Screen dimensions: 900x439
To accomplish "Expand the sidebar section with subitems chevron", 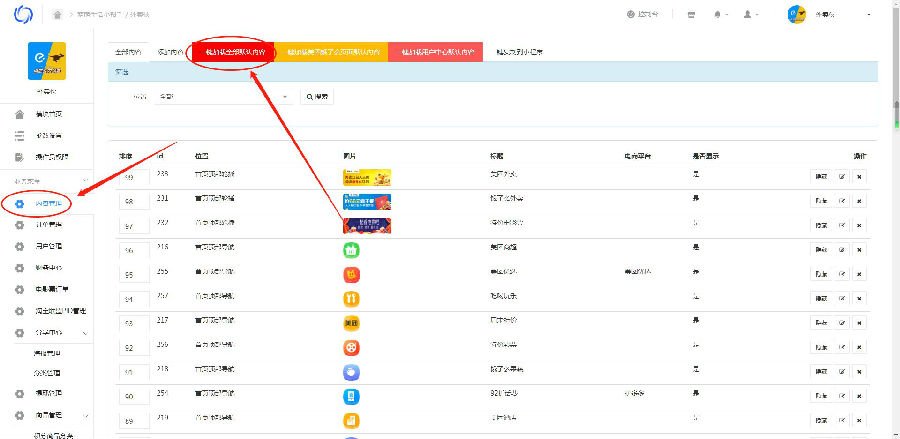I will coord(86,332).
